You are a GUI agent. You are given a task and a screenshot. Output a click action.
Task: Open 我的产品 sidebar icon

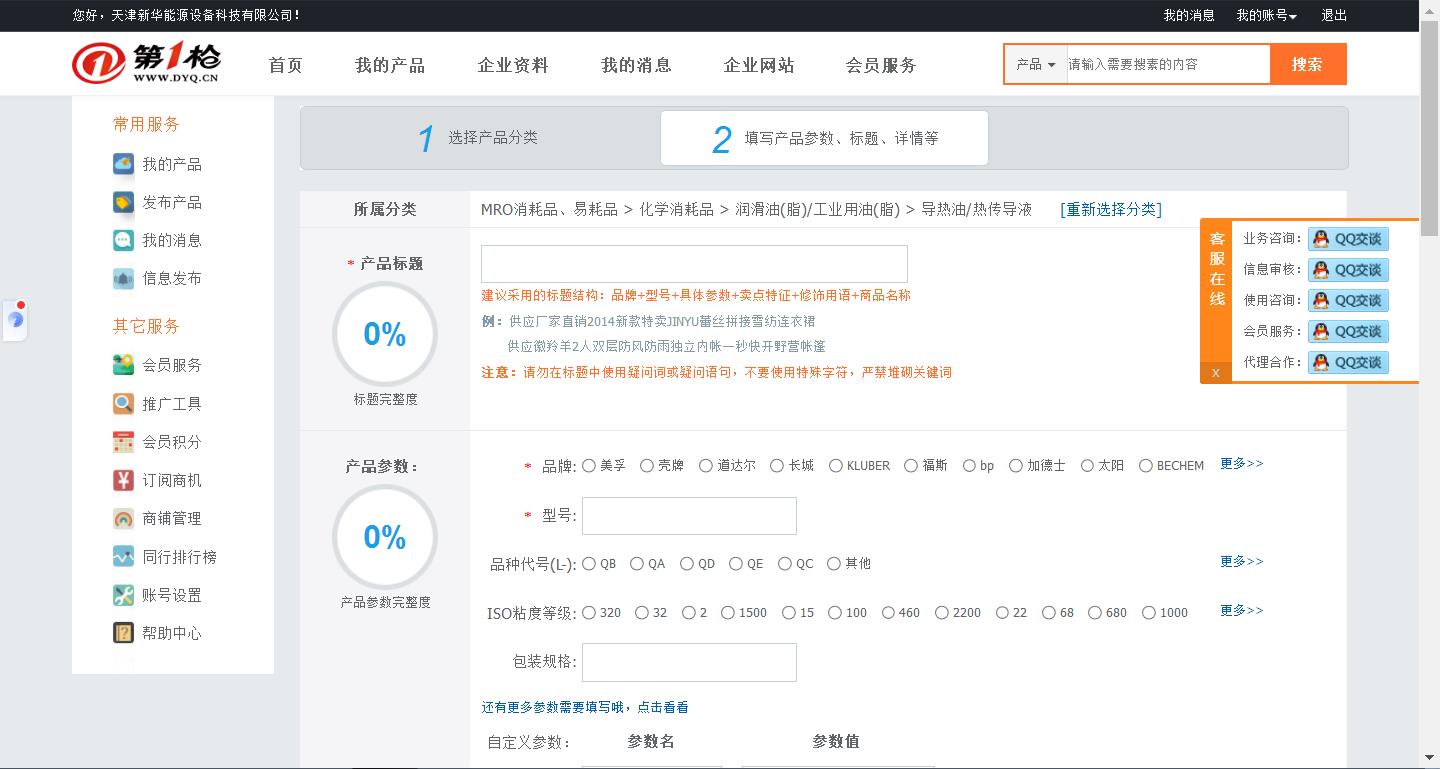[123, 164]
